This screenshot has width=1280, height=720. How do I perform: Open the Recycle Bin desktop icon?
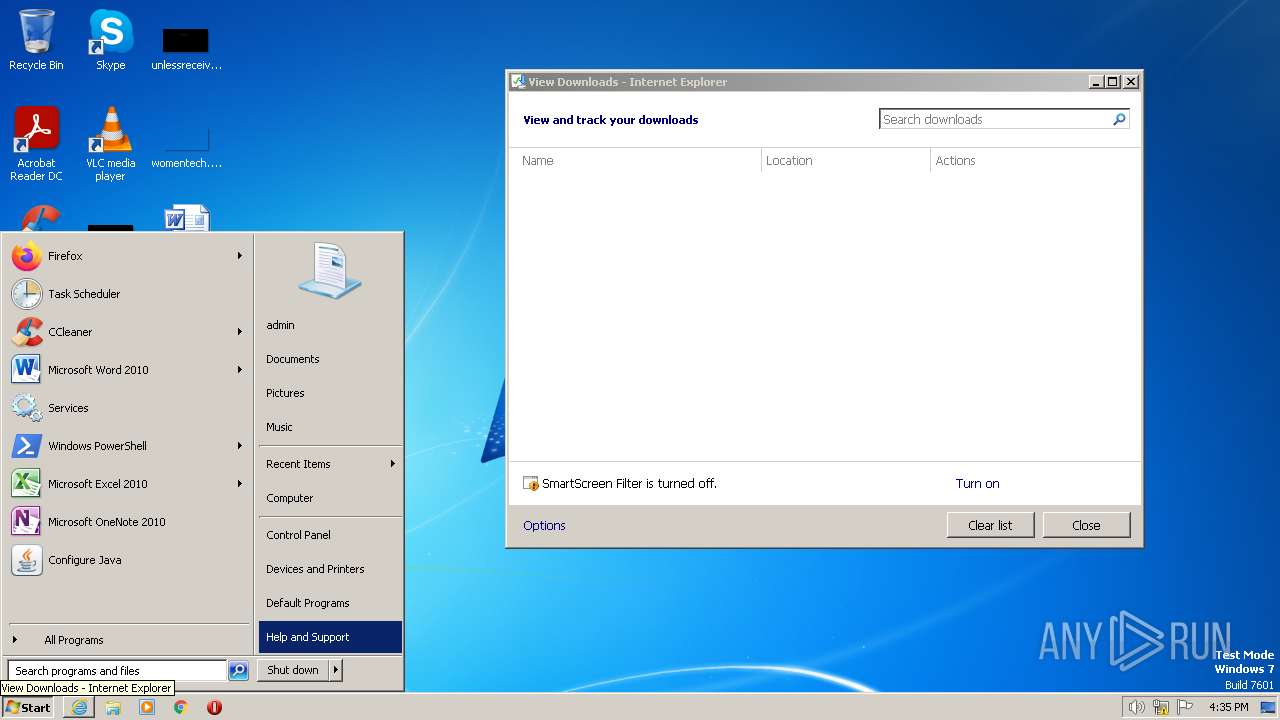point(36,40)
